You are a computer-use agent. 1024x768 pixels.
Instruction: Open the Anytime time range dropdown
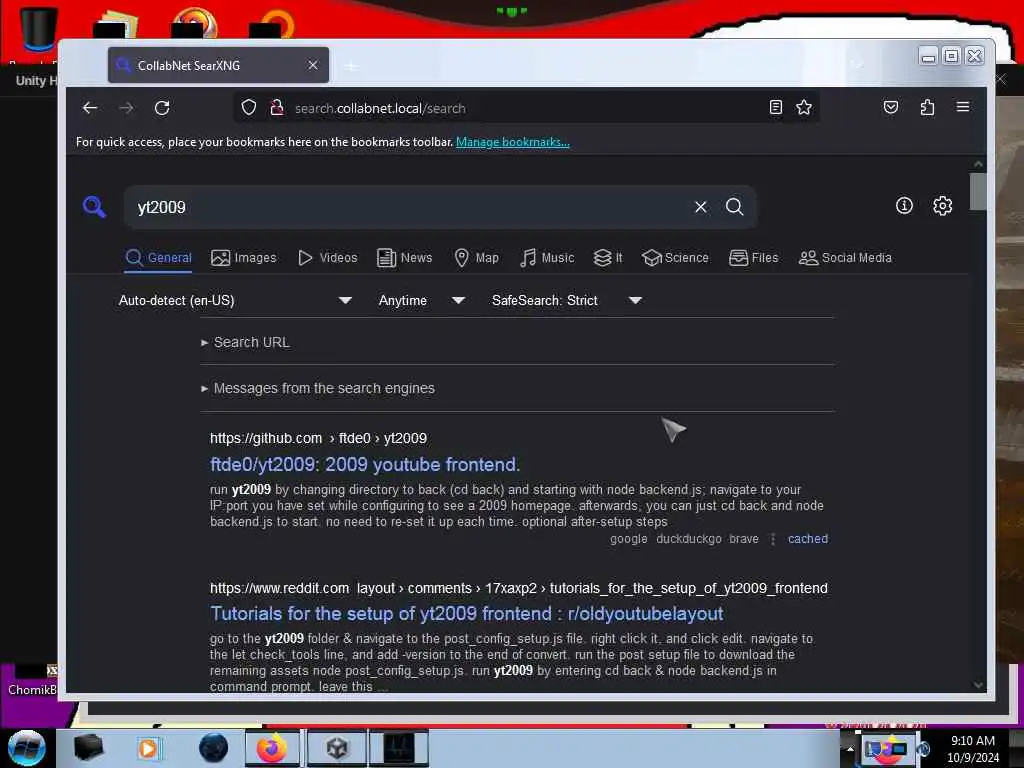click(x=422, y=300)
